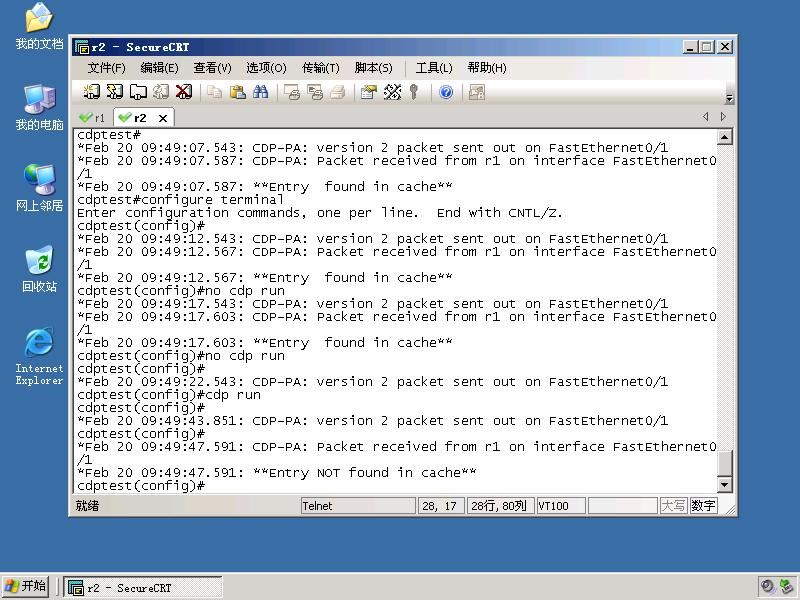This screenshot has height=600, width=800.
Task: Open Session Options properties icon
Action: 368,92
